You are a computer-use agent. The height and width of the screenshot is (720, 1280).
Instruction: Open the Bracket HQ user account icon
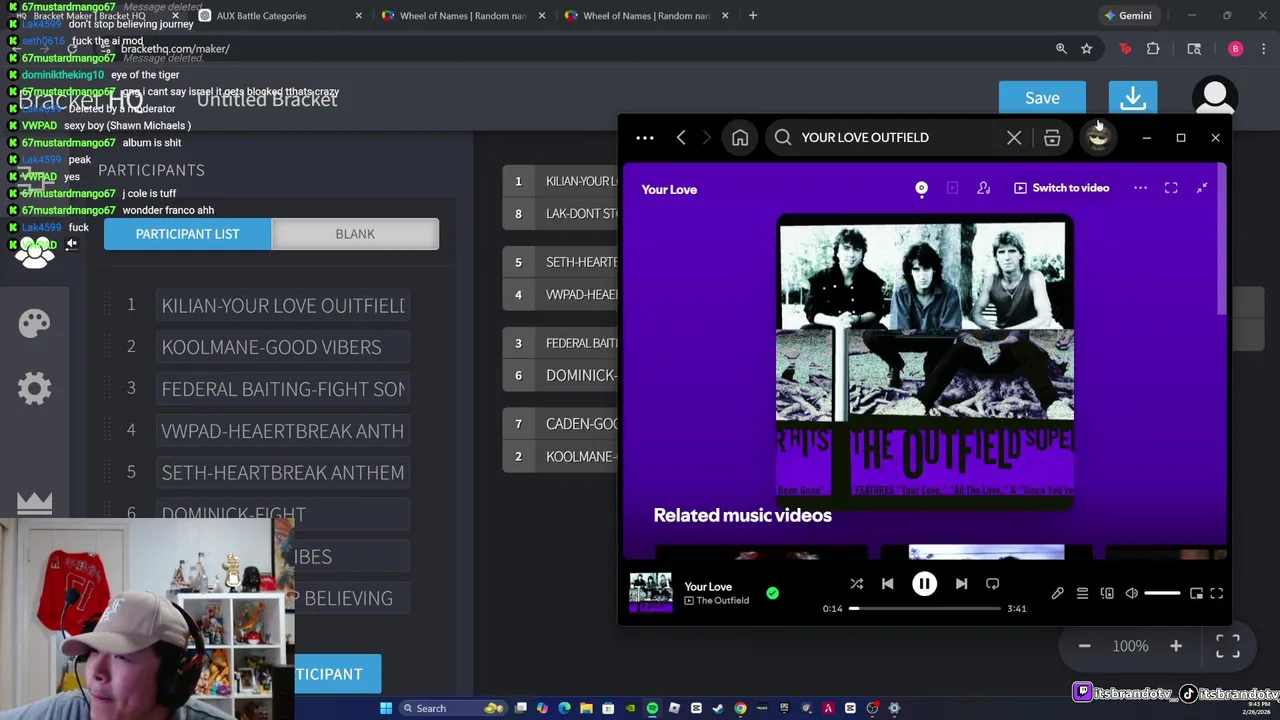coord(1215,98)
